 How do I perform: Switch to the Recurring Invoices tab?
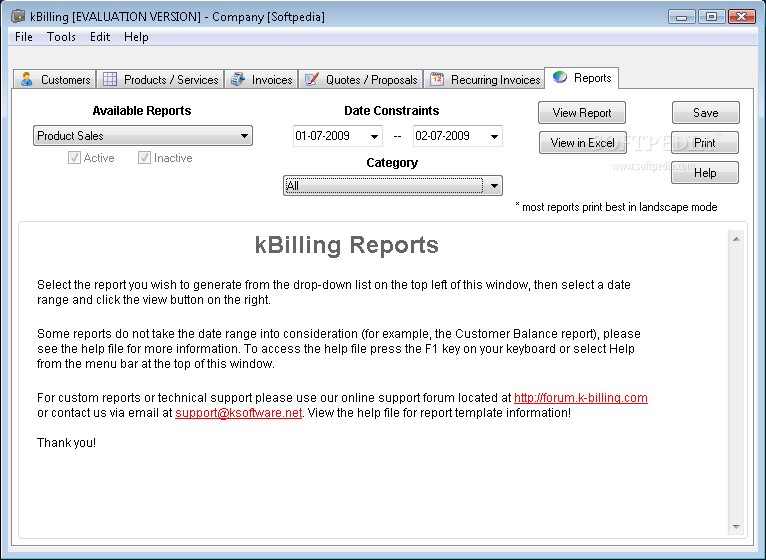484,79
